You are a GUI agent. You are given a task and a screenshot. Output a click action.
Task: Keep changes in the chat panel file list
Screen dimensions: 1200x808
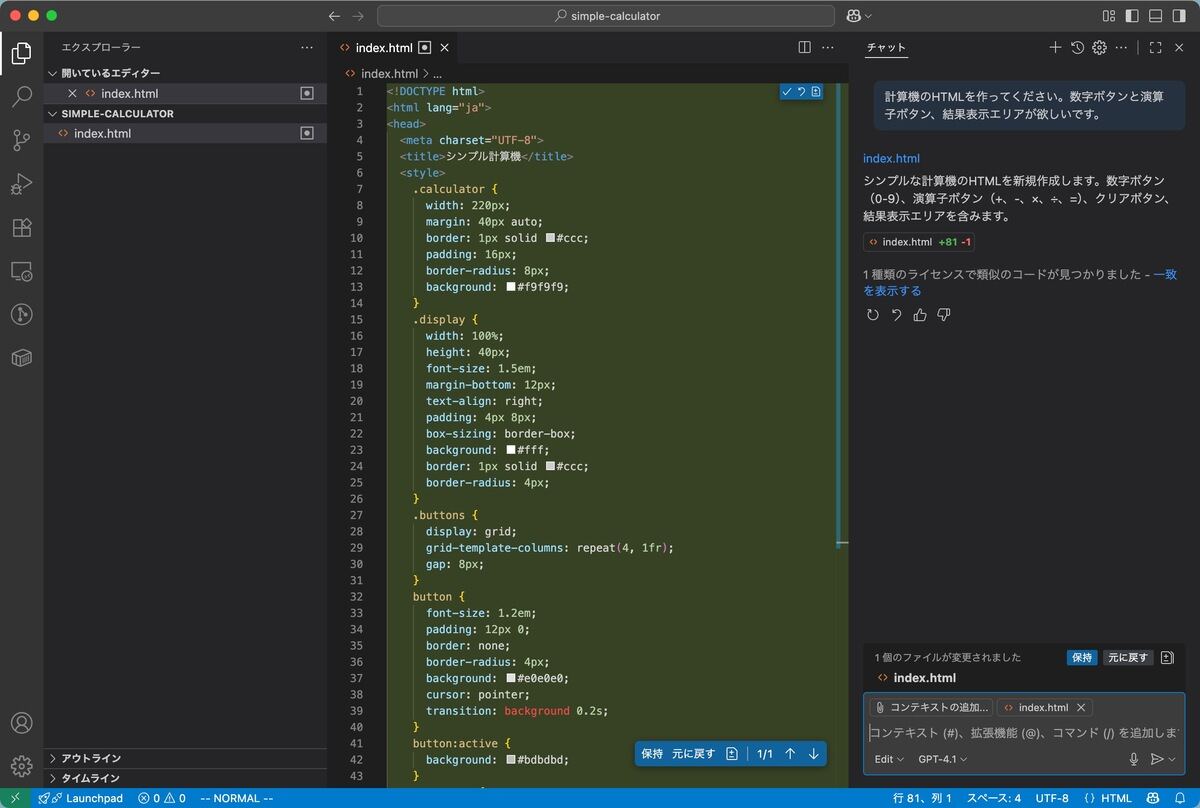1082,657
